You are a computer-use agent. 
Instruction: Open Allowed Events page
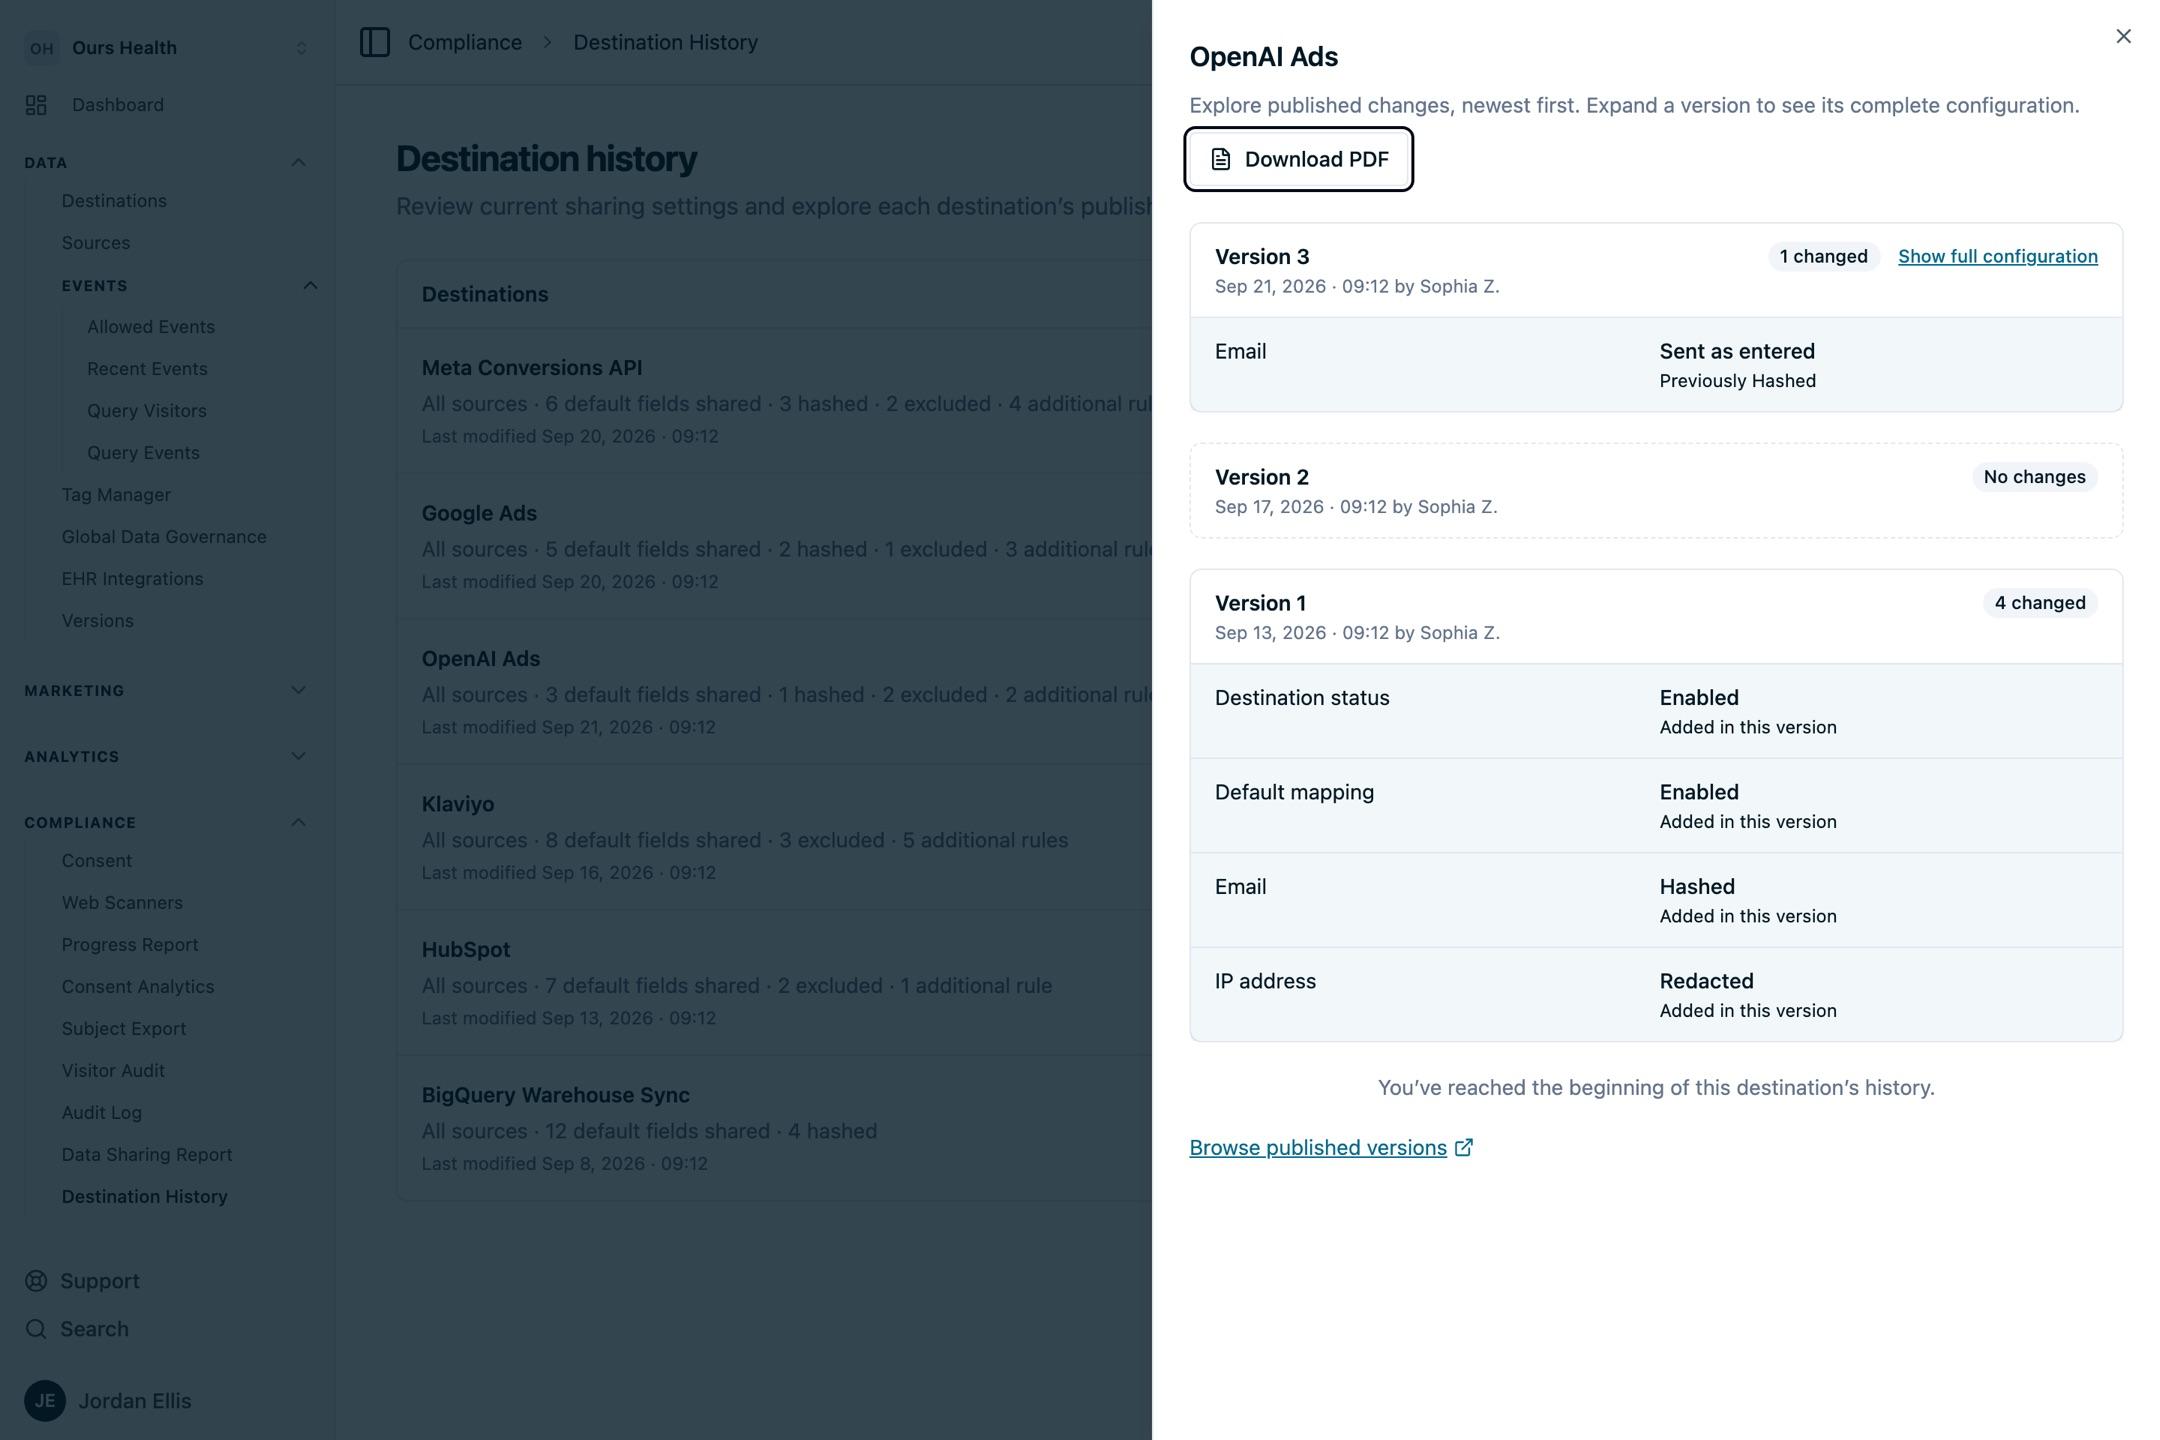pos(151,327)
